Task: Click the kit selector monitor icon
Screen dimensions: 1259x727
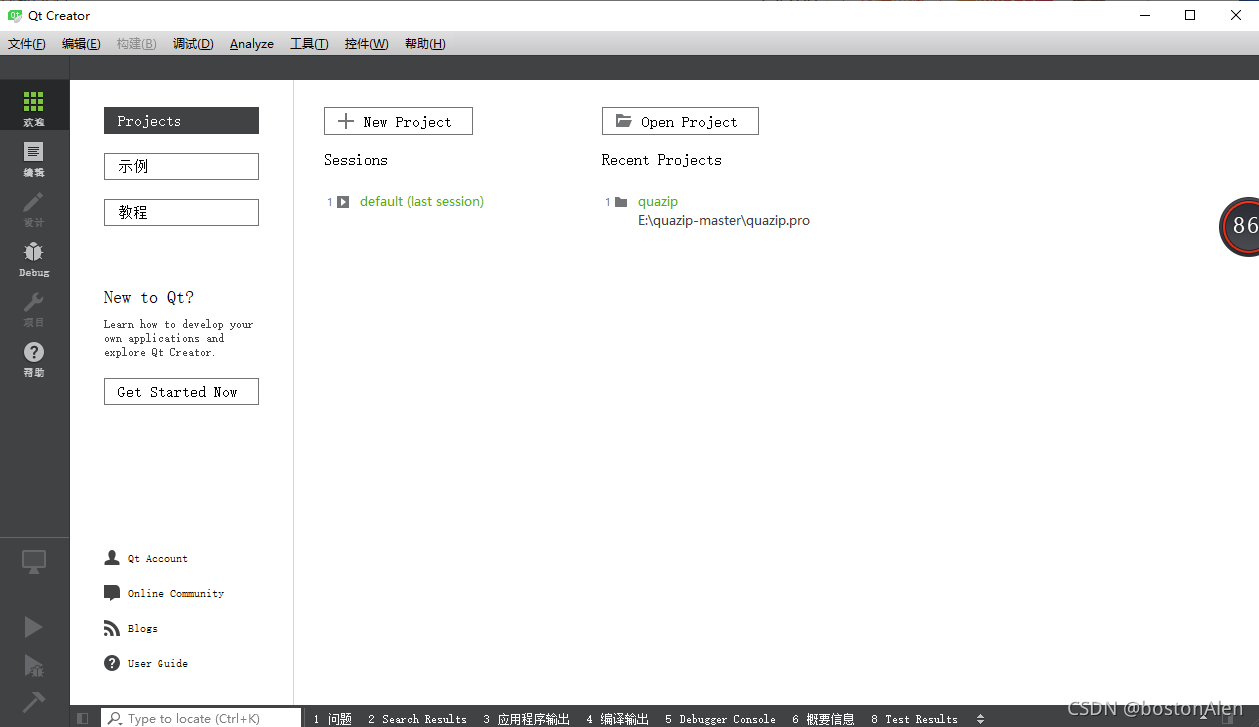Action: (x=34, y=562)
